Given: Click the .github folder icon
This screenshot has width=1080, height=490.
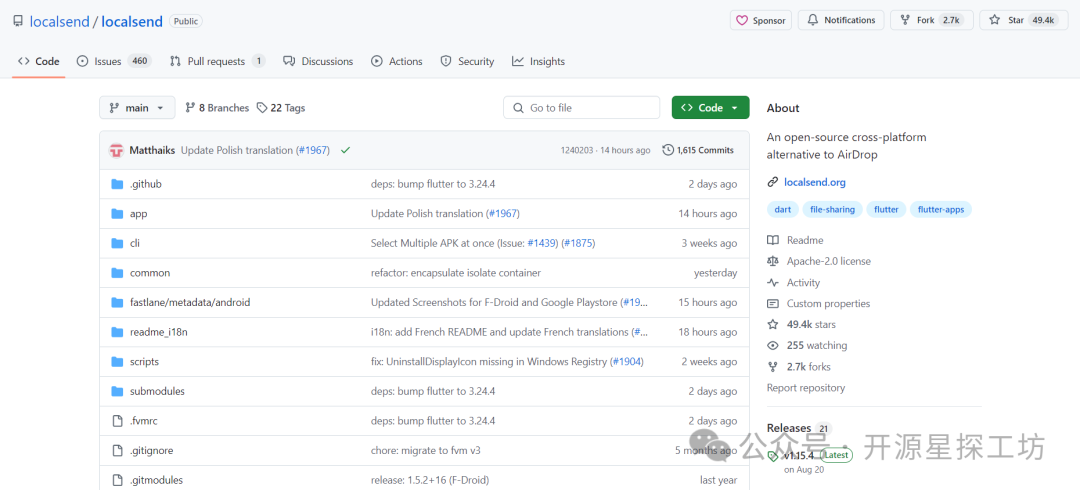Looking at the screenshot, I should coord(117,184).
